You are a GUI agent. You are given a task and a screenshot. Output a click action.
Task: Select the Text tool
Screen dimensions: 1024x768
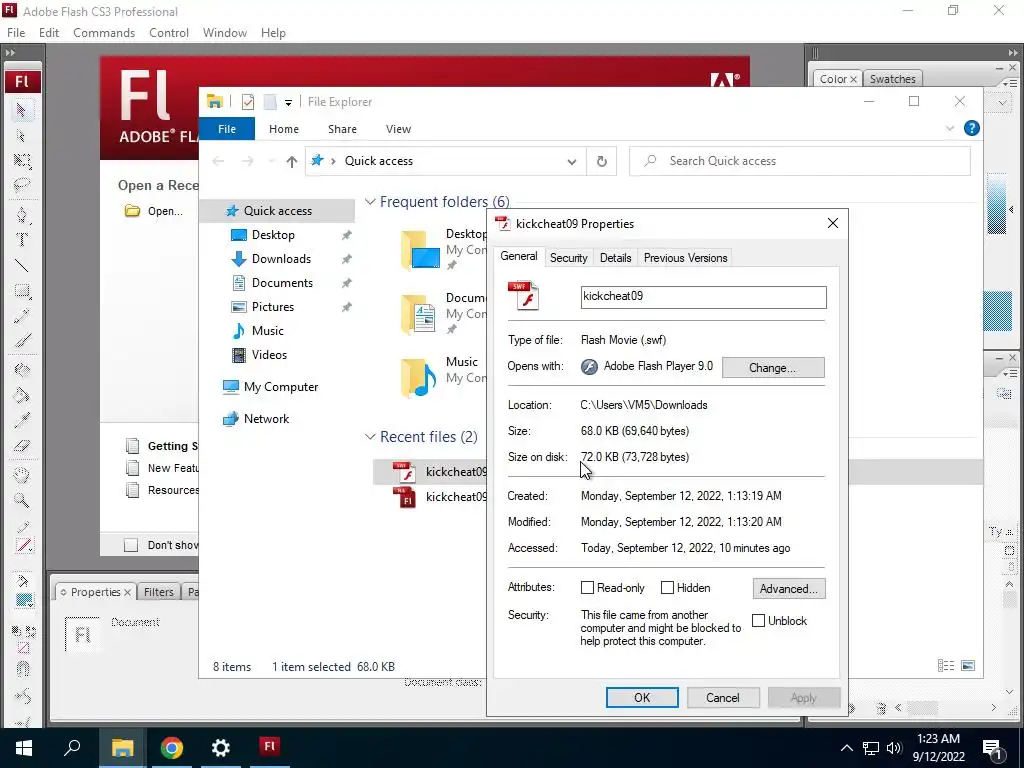[22, 240]
